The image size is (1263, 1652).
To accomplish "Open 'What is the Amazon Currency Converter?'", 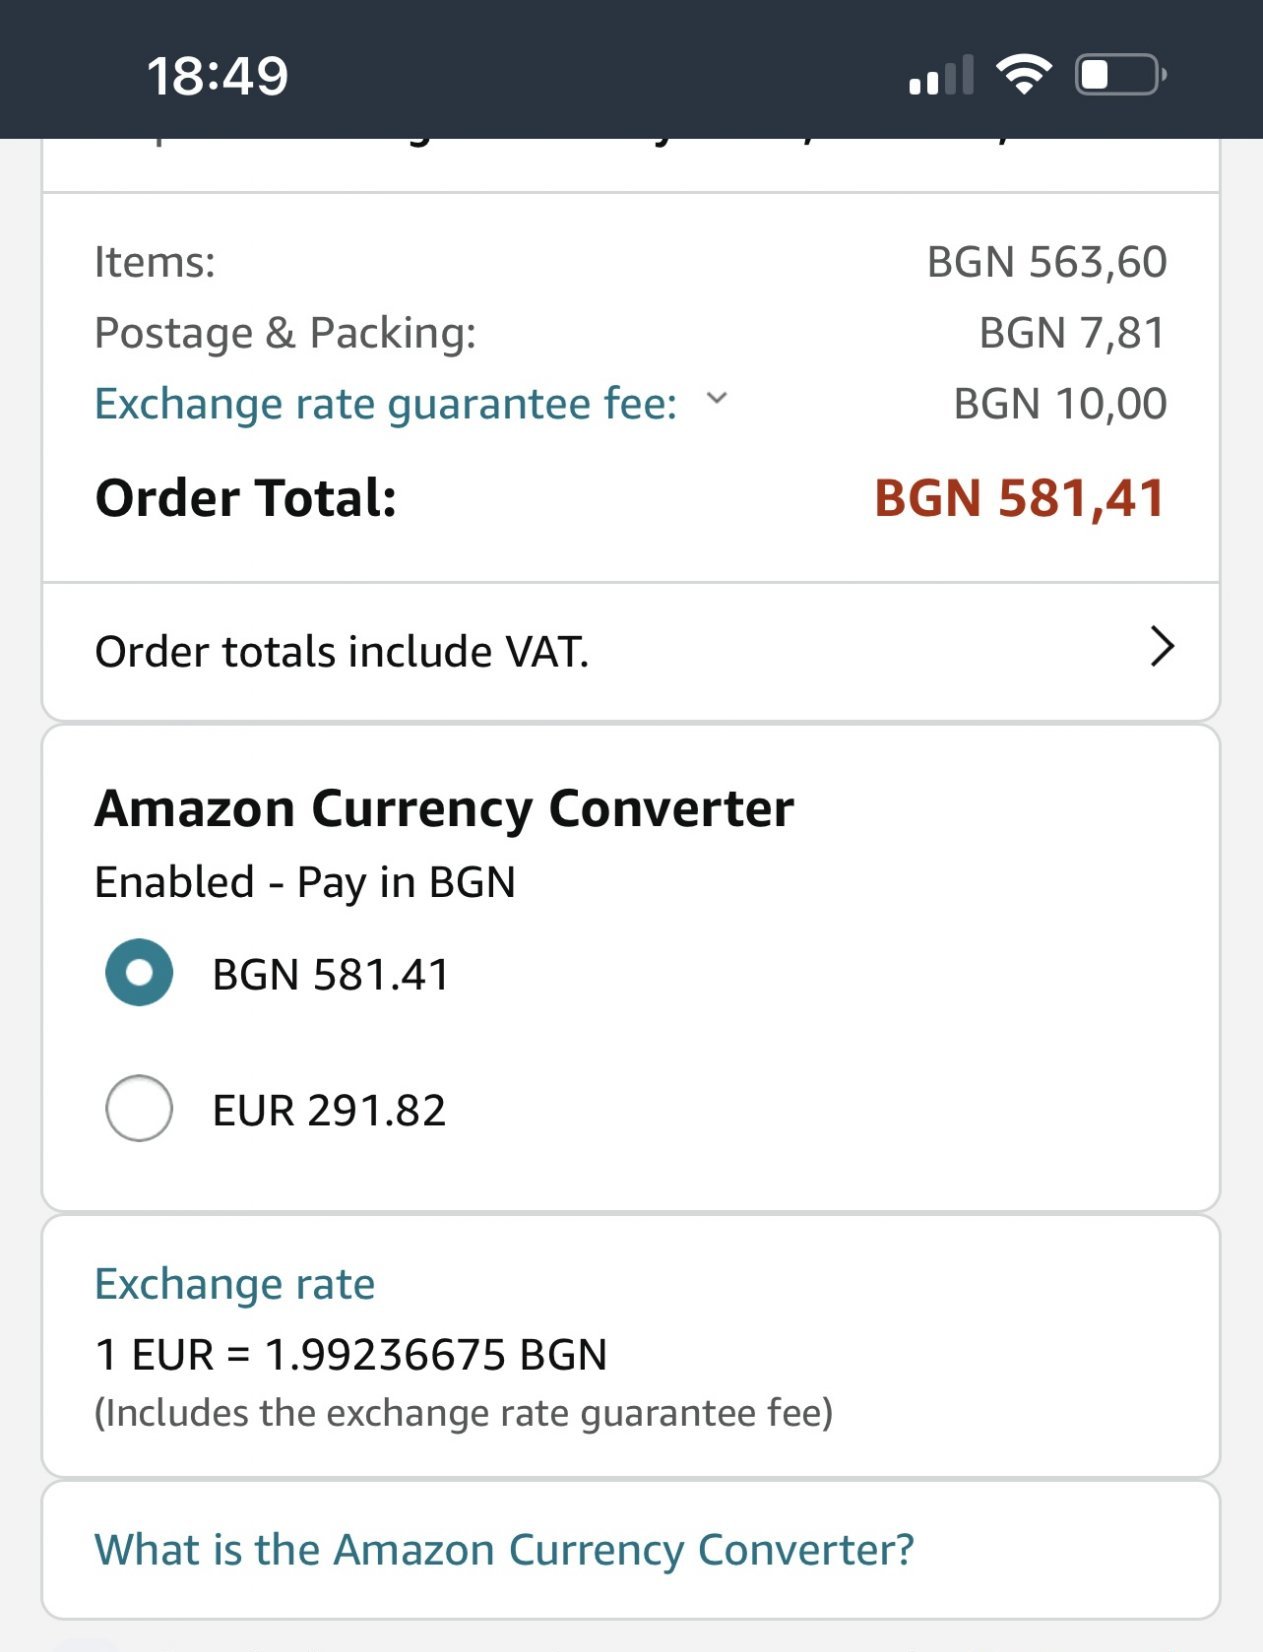I will point(504,1550).
